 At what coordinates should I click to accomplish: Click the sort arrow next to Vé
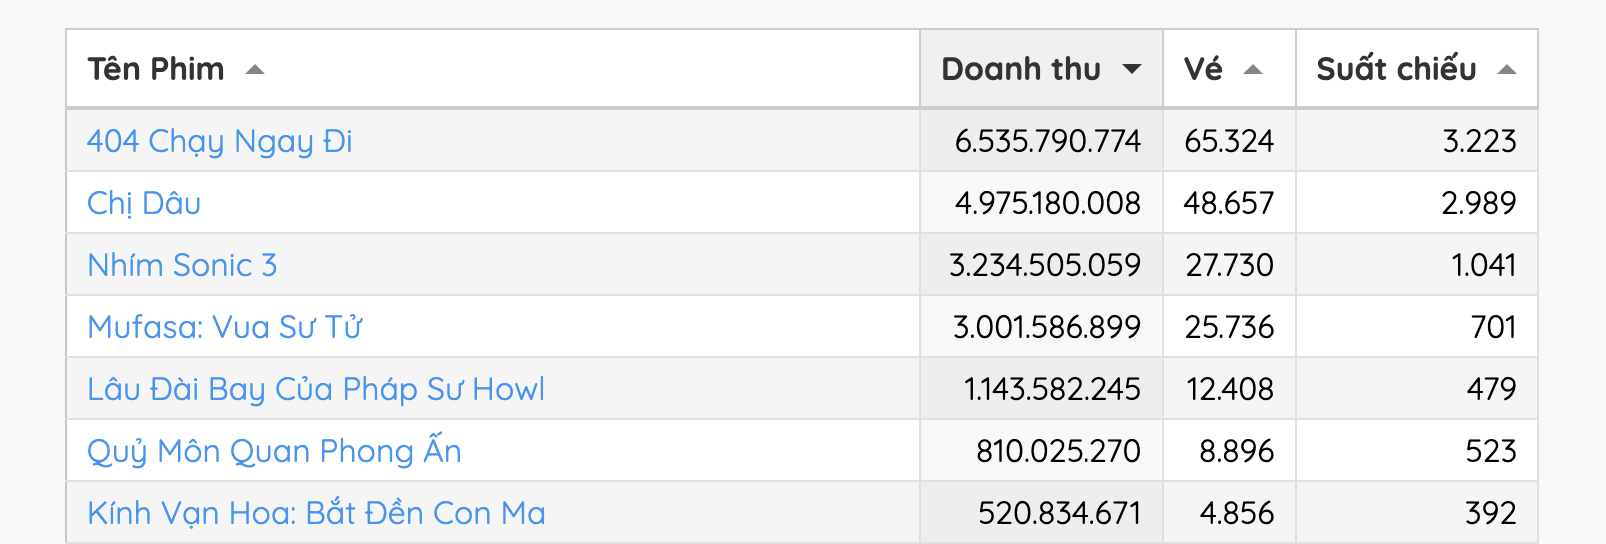[1253, 70]
